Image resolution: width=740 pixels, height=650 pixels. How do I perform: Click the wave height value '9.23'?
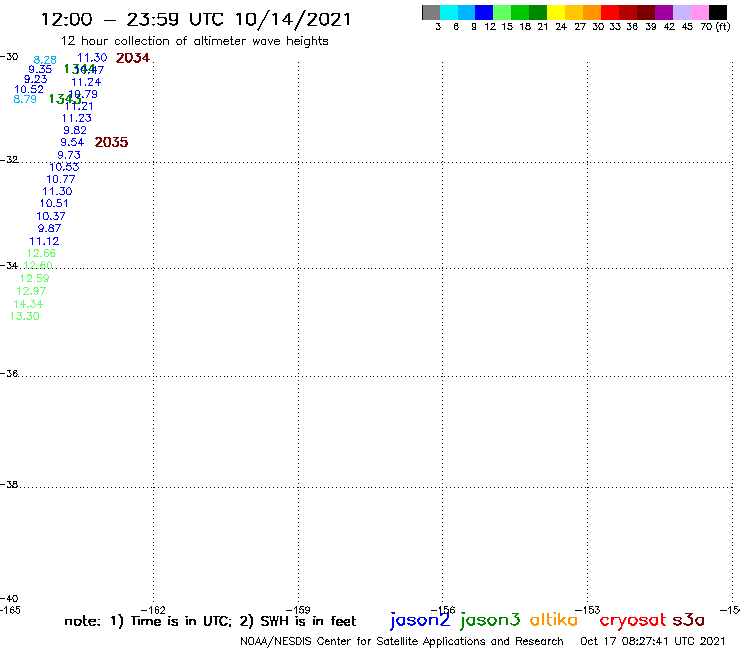[35, 79]
